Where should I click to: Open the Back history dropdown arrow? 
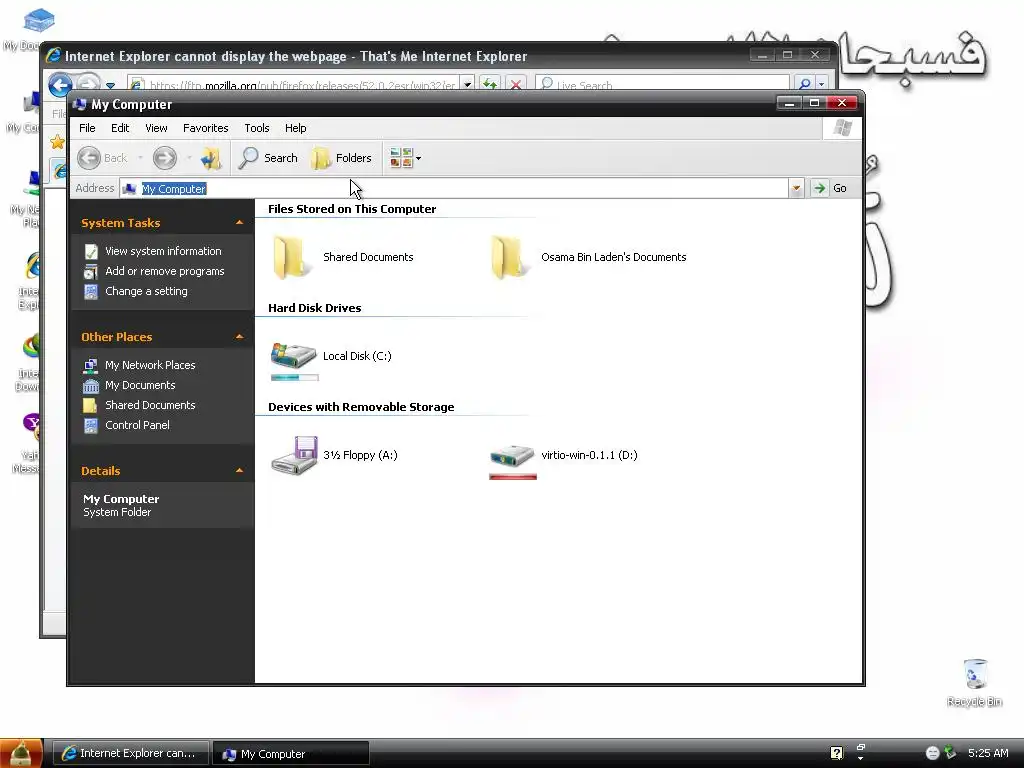pos(140,158)
